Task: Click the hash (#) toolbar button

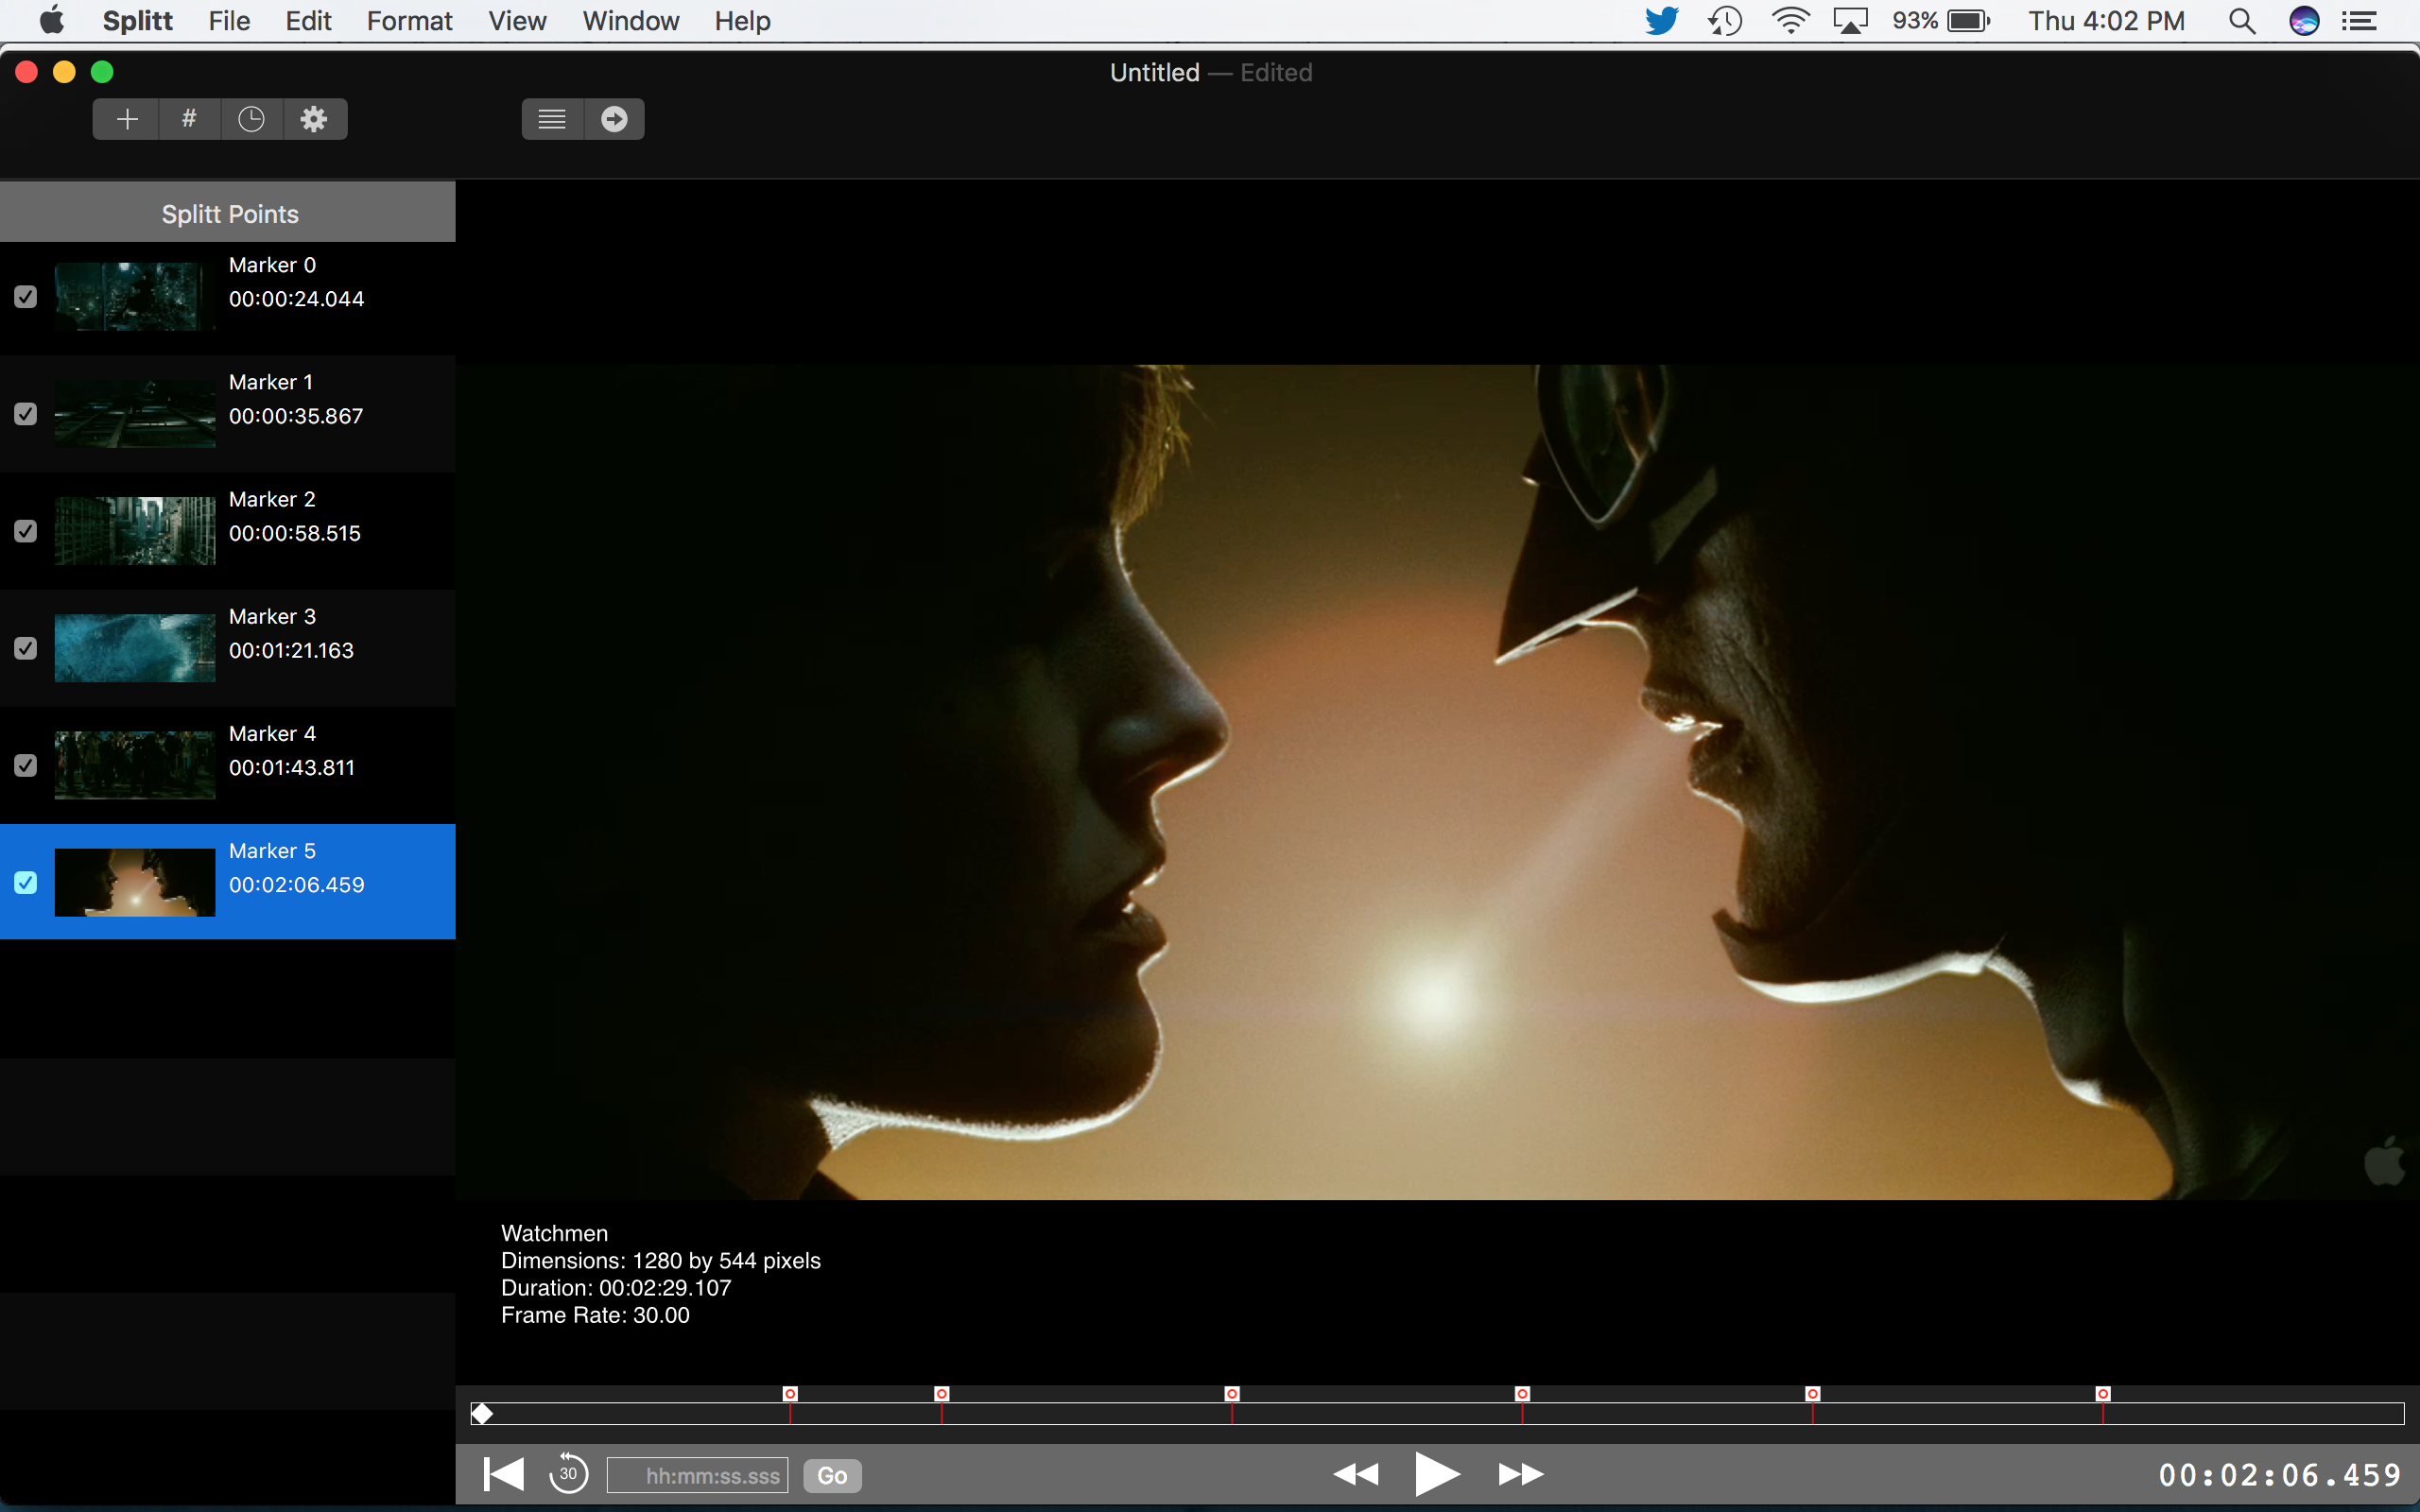Action: 189,119
